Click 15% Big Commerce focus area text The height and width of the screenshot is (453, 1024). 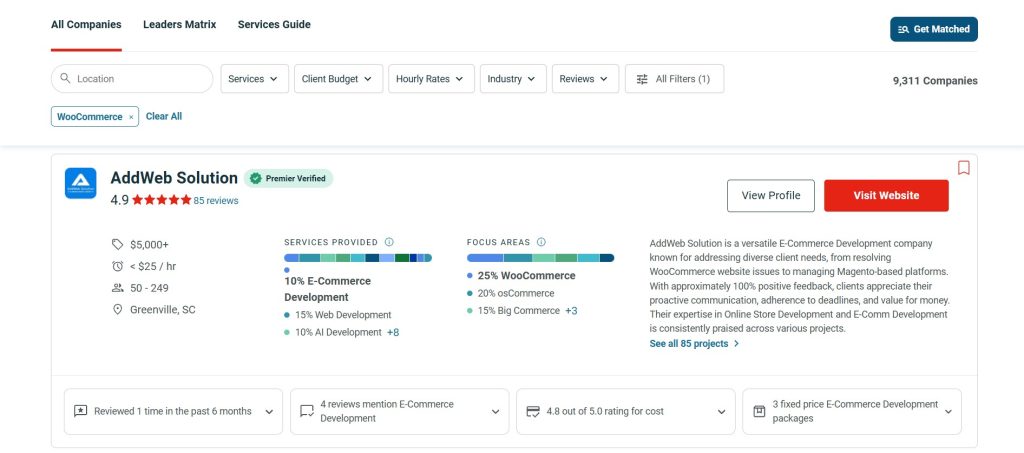[519, 311]
